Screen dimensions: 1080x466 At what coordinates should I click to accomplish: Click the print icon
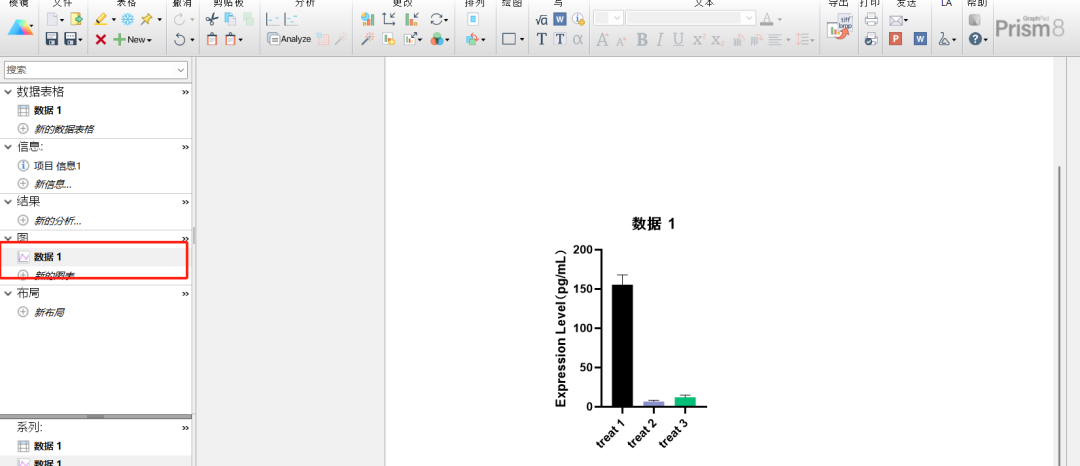tap(871, 19)
